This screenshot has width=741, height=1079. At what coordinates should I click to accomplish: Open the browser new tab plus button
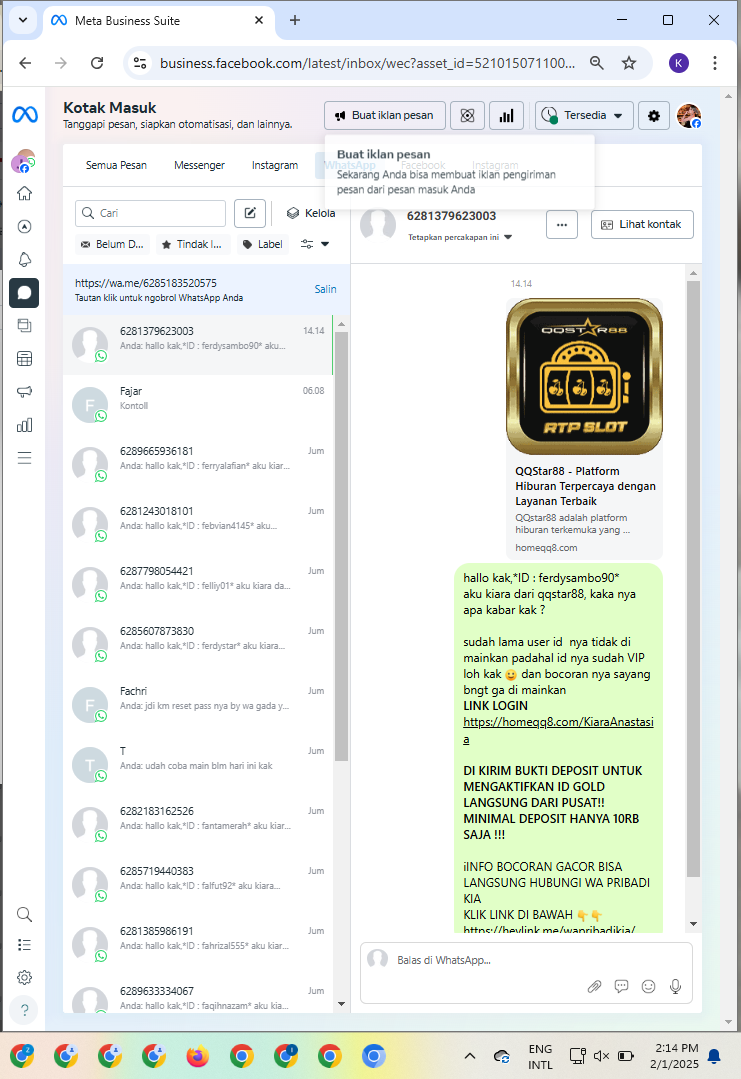pyautogui.click(x=294, y=20)
